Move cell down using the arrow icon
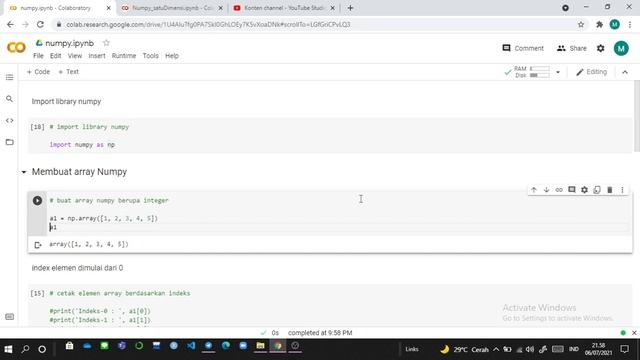The image size is (640, 360). click(546, 190)
